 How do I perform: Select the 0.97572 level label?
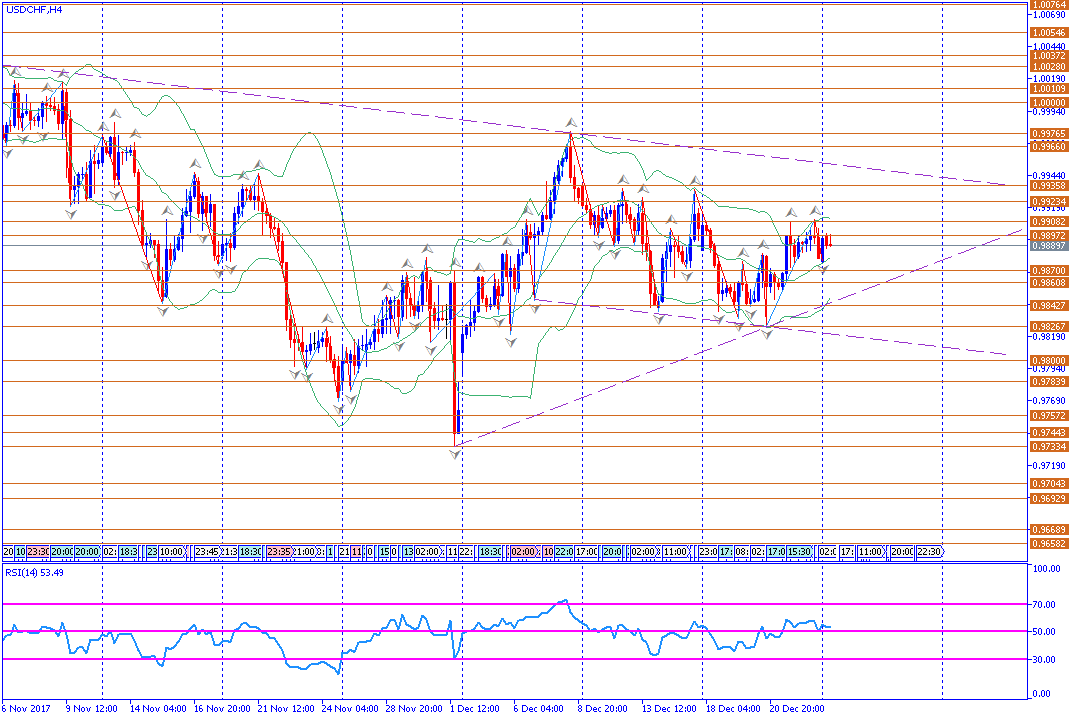point(1049,415)
